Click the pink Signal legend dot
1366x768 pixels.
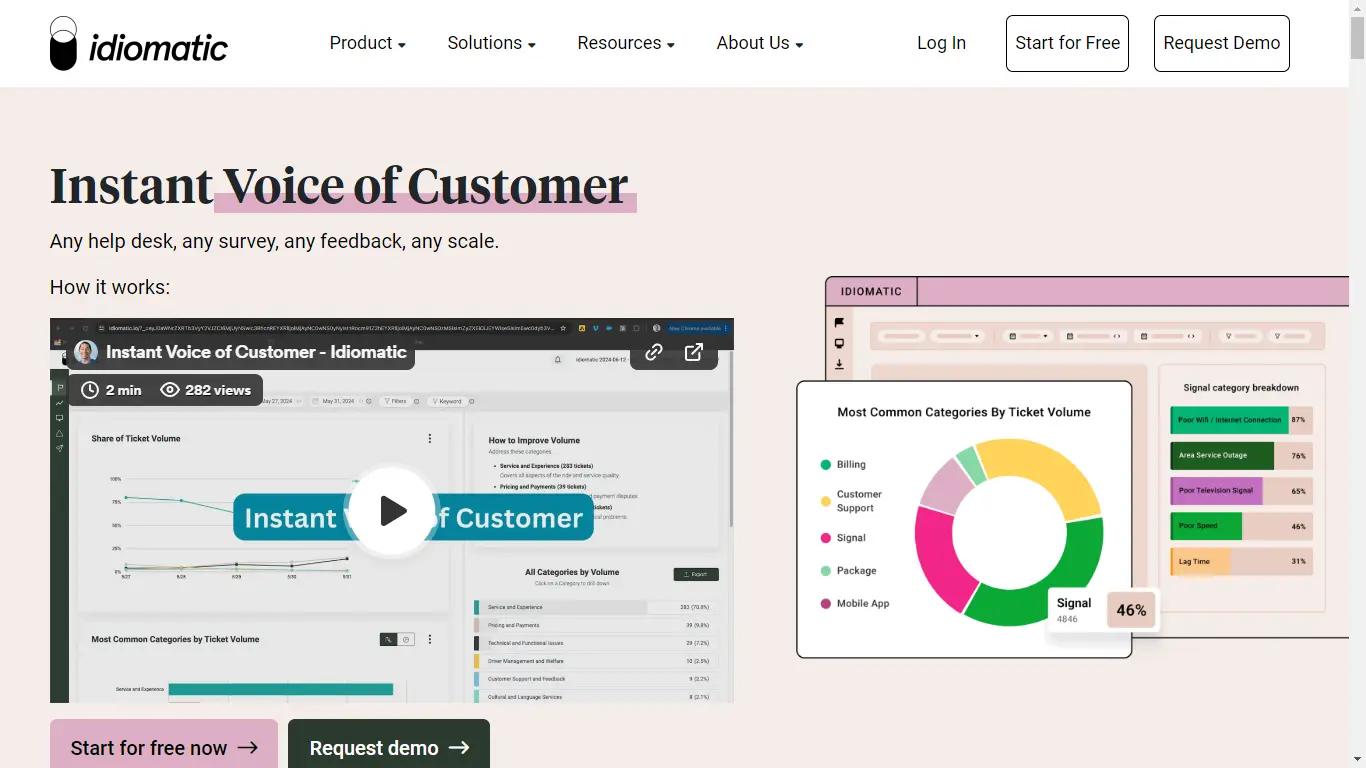[826, 538]
